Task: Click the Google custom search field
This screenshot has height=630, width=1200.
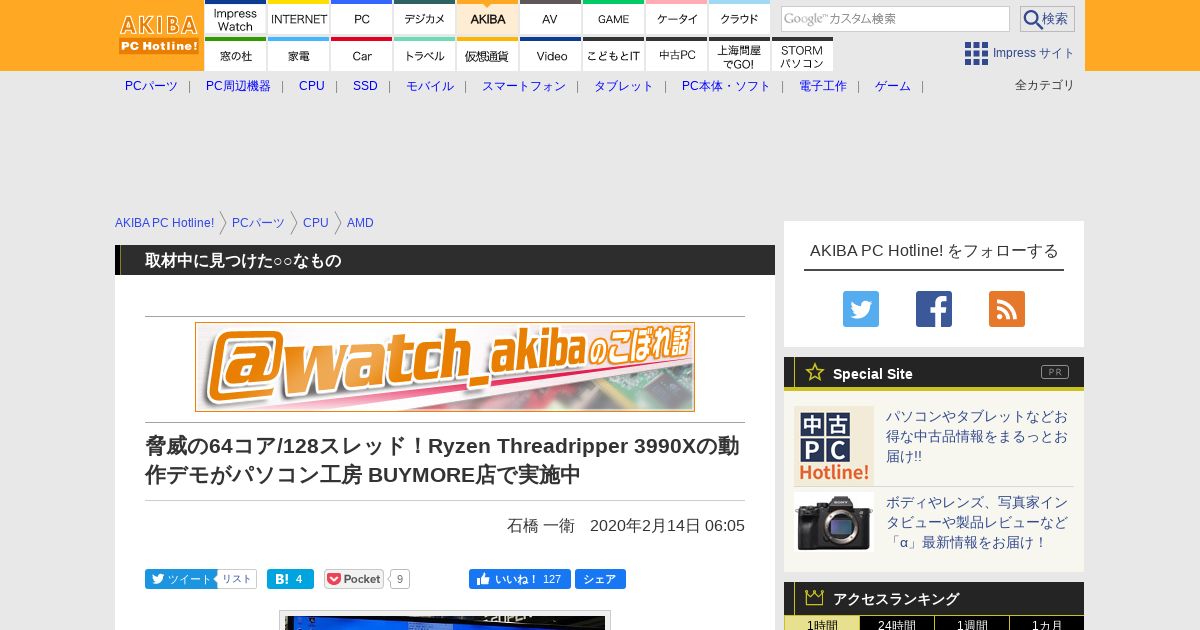Action: tap(895, 19)
